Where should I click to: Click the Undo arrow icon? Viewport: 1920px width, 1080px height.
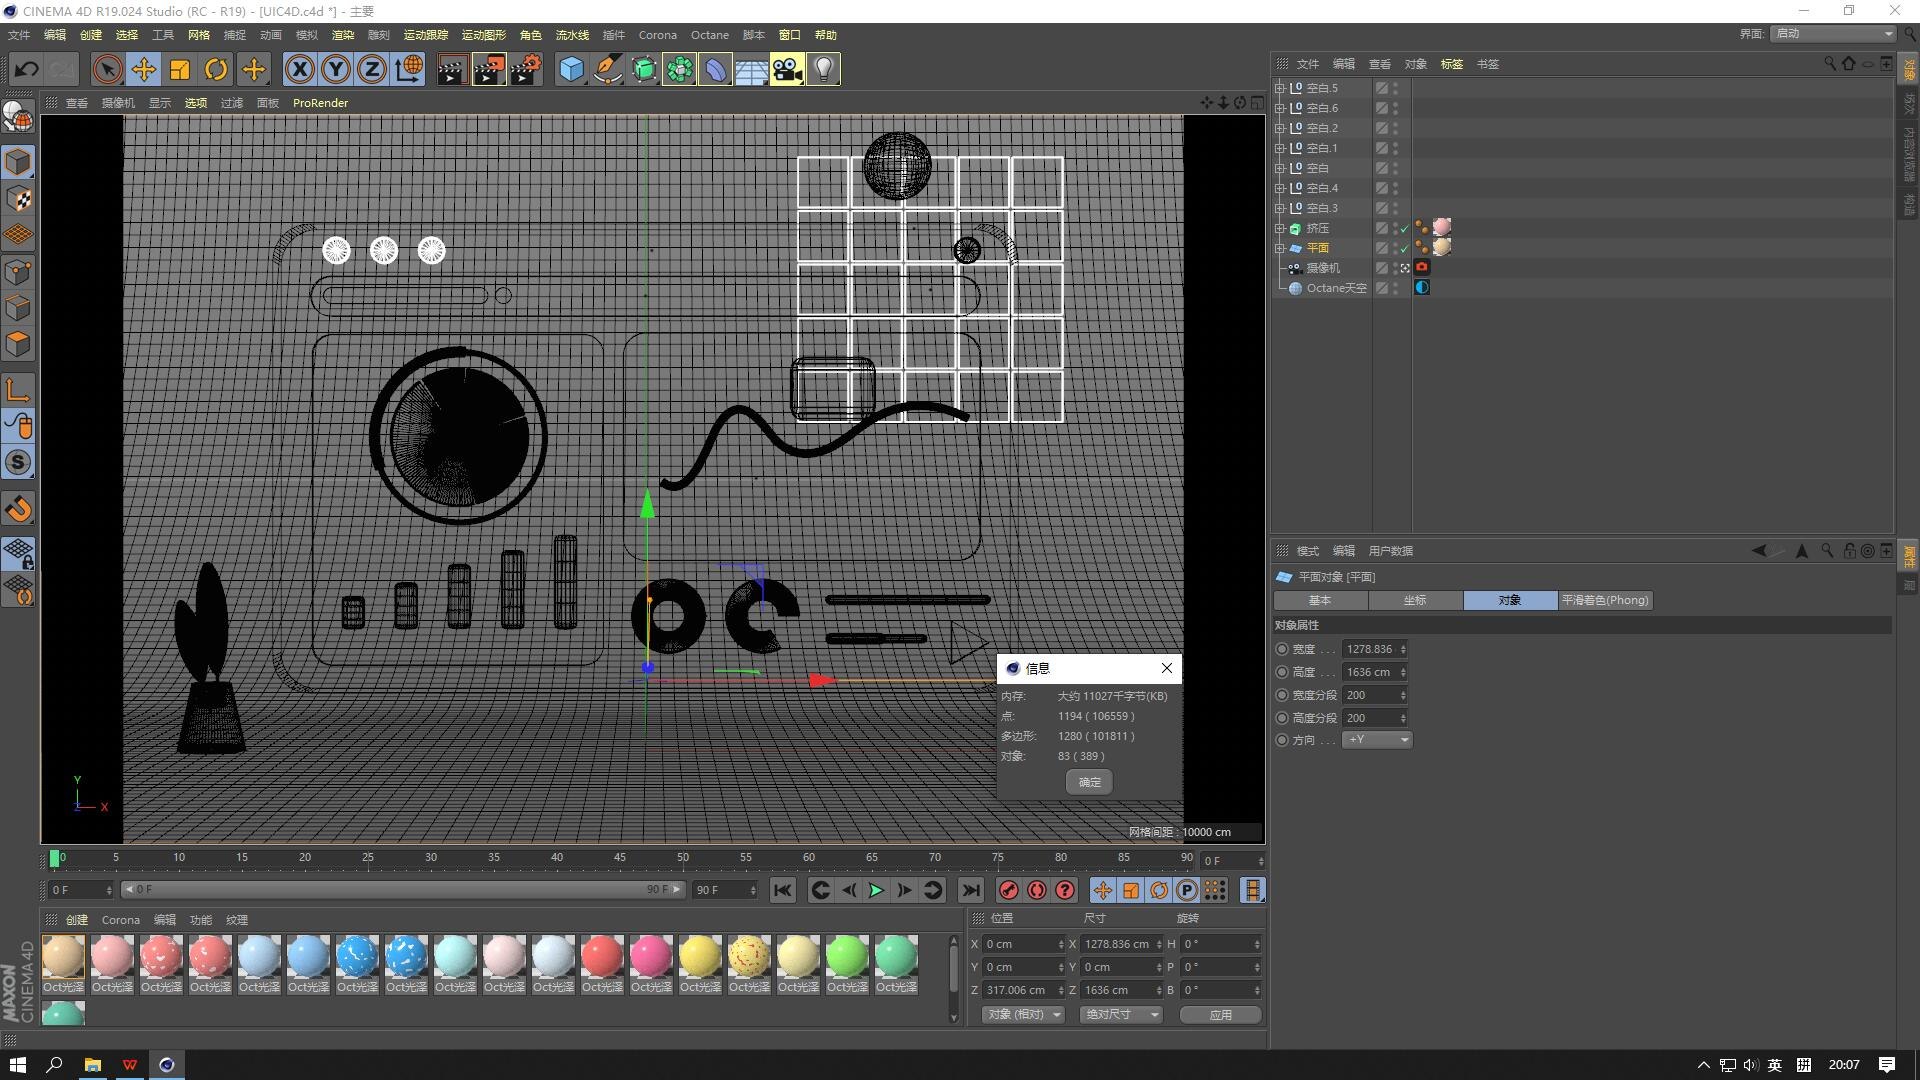tap(27, 70)
